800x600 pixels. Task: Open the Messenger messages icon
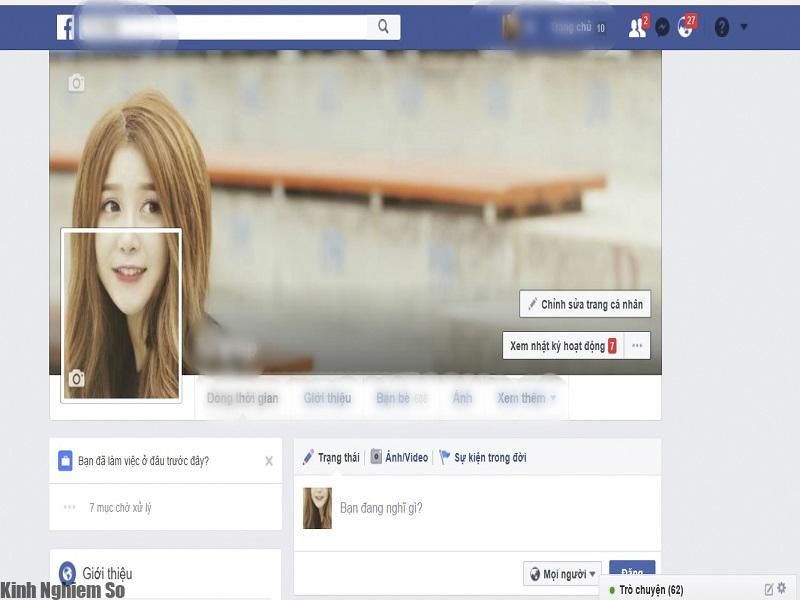[x=662, y=27]
